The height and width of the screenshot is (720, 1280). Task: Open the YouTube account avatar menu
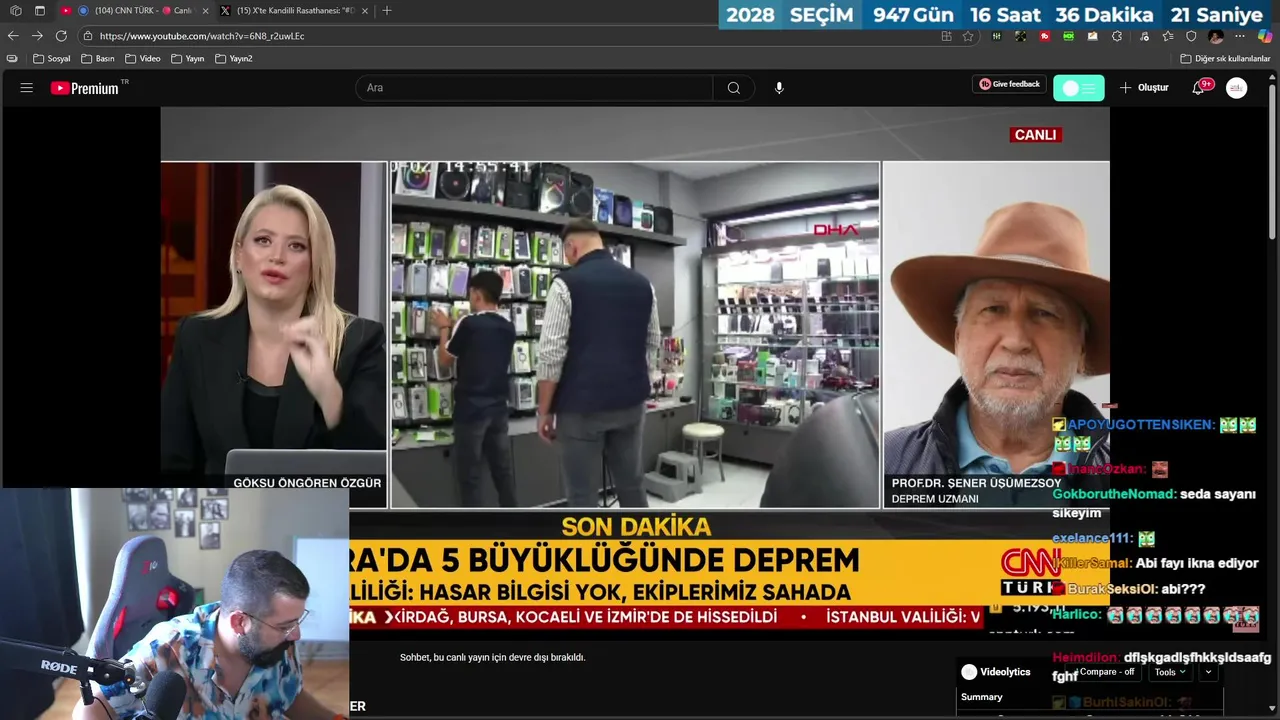pyautogui.click(x=1237, y=88)
